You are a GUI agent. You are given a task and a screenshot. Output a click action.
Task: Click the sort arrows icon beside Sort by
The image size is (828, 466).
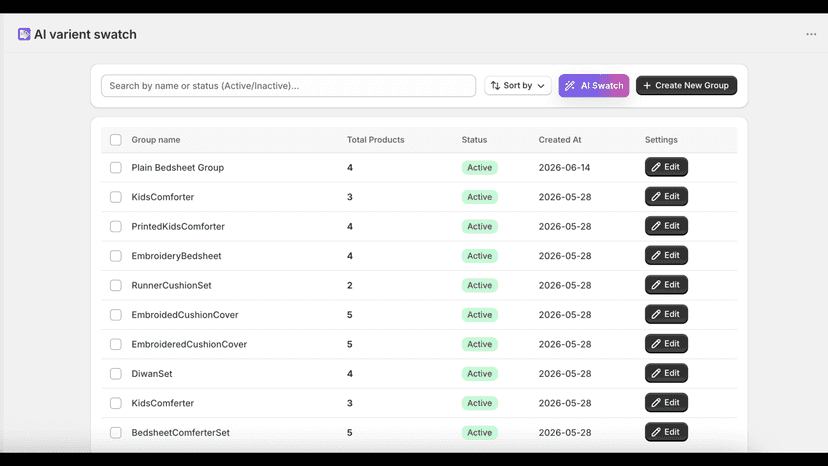(x=495, y=86)
